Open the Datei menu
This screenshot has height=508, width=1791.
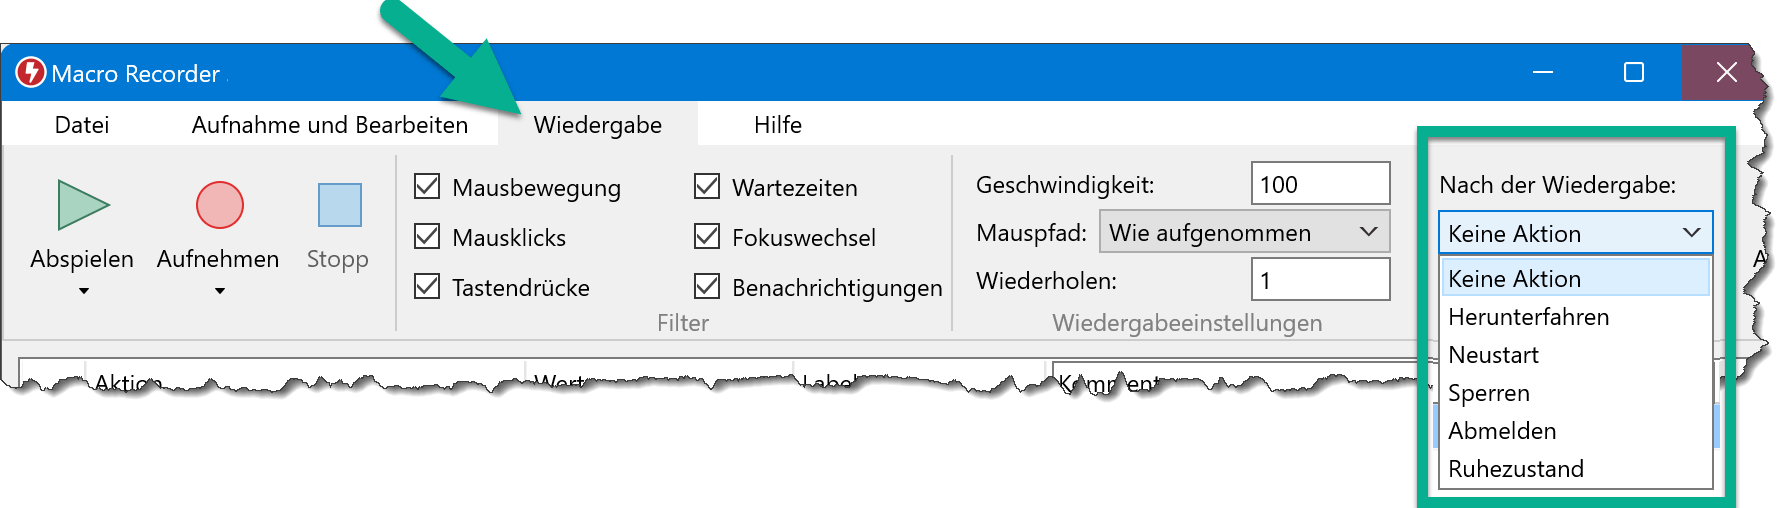tap(82, 125)
